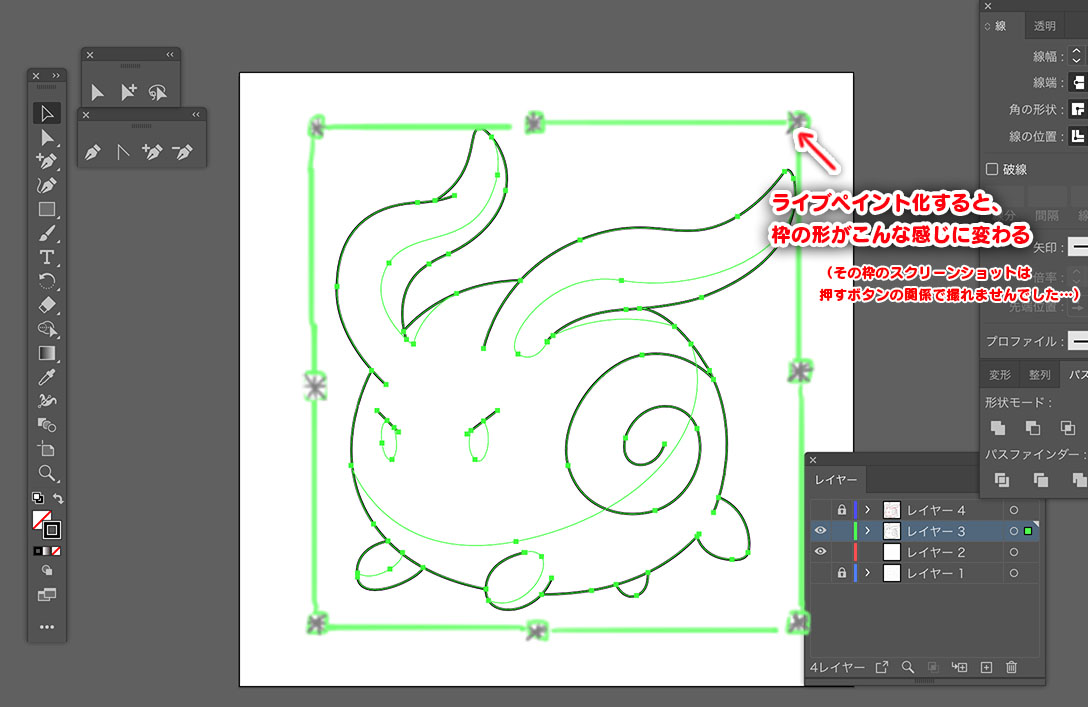Click レイヤー 3 green selection indicator
The width and height of the screenshot is (1088, 707).
(x=1028, y=531)
